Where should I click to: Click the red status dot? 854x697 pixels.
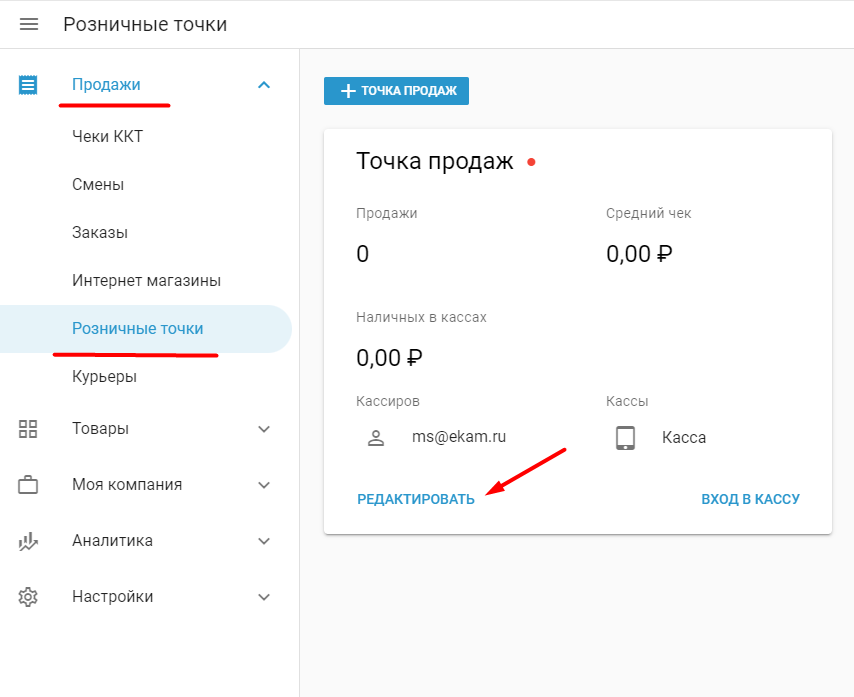pyautogui.click(x=532, y=162)
